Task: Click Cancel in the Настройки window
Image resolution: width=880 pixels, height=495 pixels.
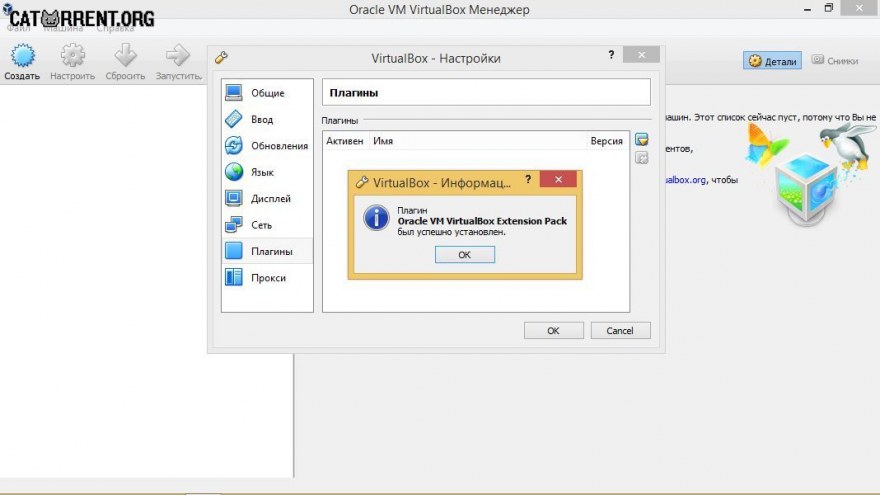Action: (620, 331)
